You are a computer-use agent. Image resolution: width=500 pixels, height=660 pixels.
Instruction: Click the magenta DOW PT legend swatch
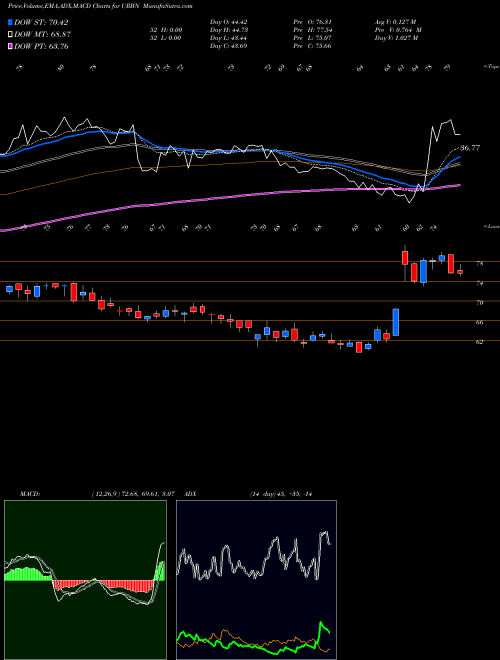(x=11, y=46)
